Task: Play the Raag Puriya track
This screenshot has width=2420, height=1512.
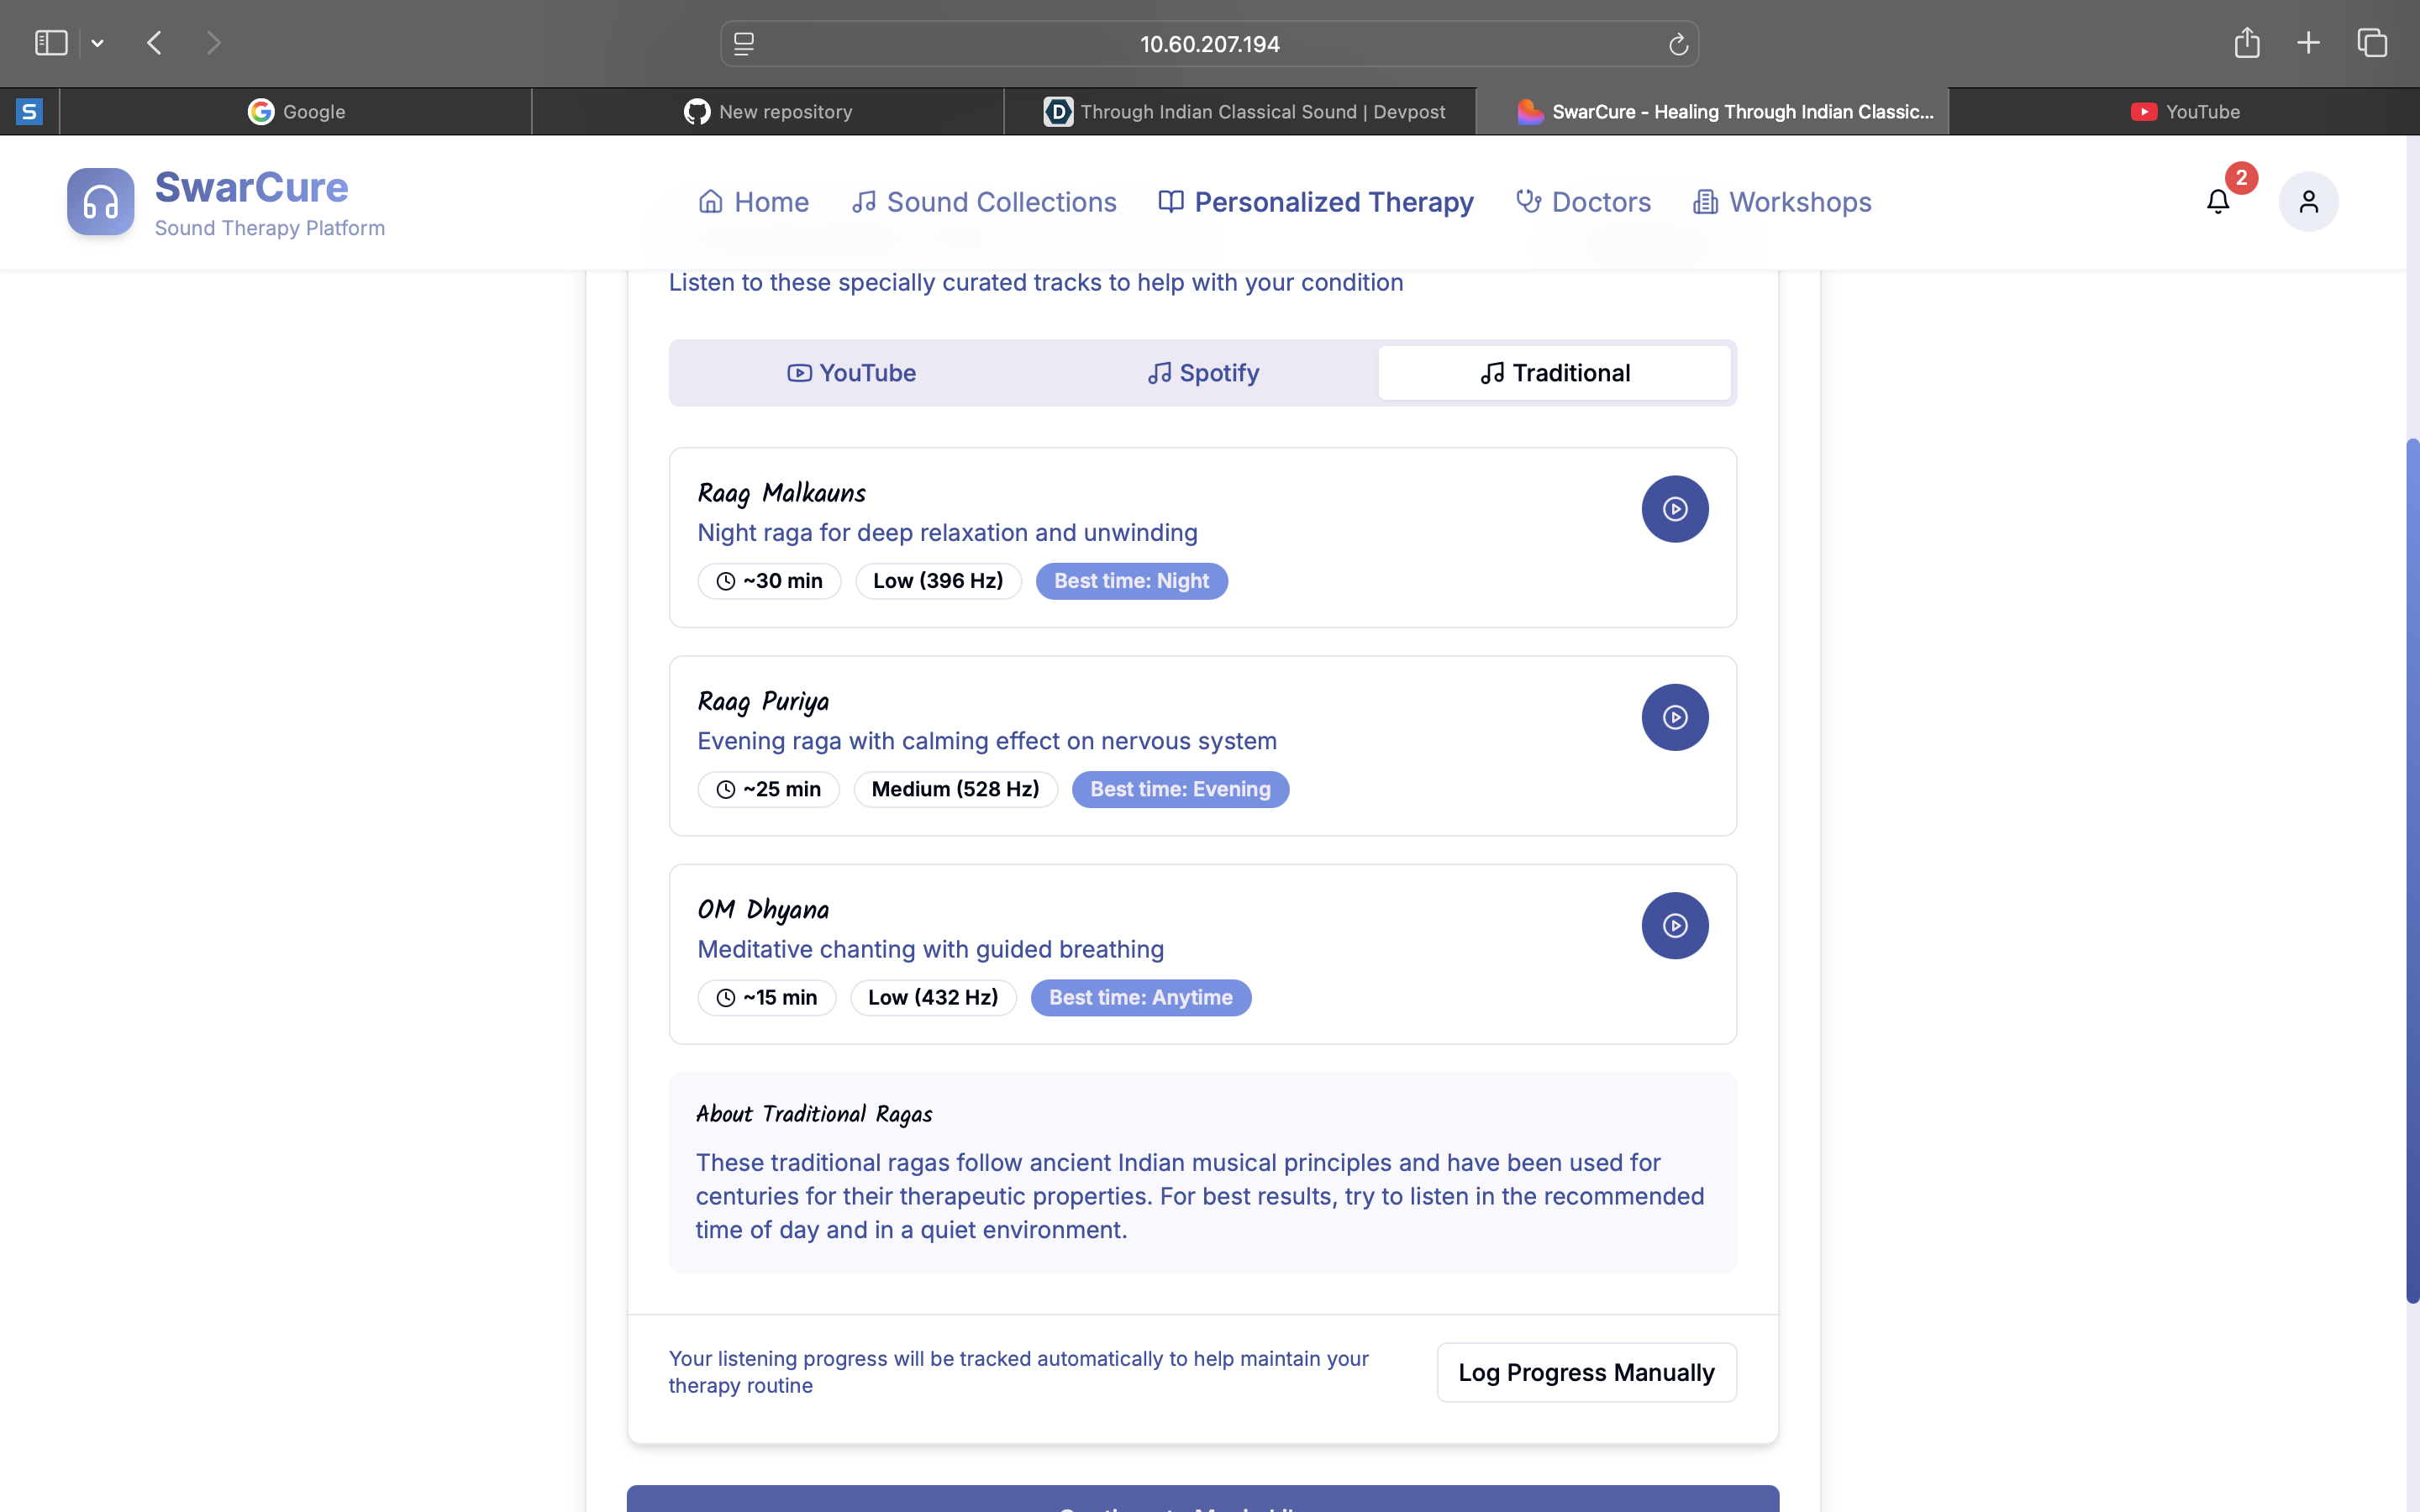Action: click(1674, 717)
